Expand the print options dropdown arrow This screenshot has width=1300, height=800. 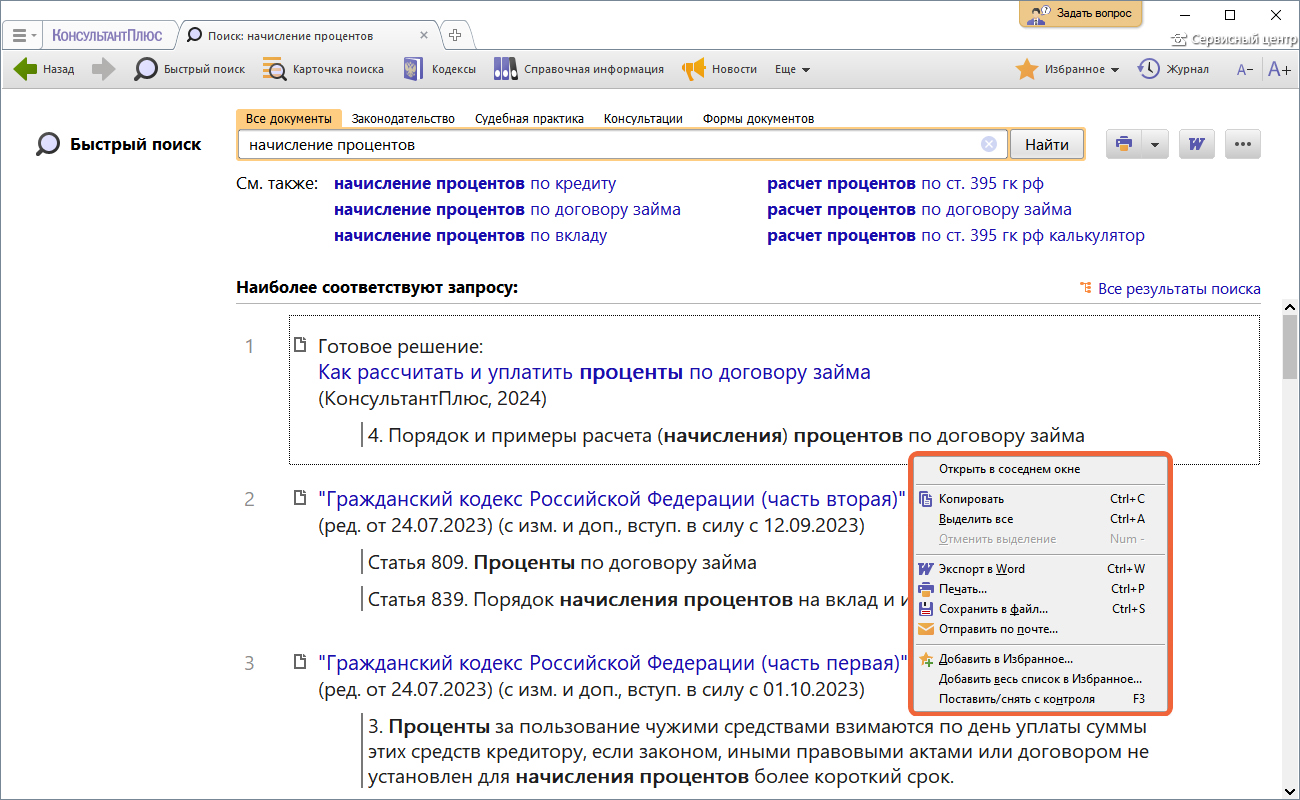tap(1154, 144)
